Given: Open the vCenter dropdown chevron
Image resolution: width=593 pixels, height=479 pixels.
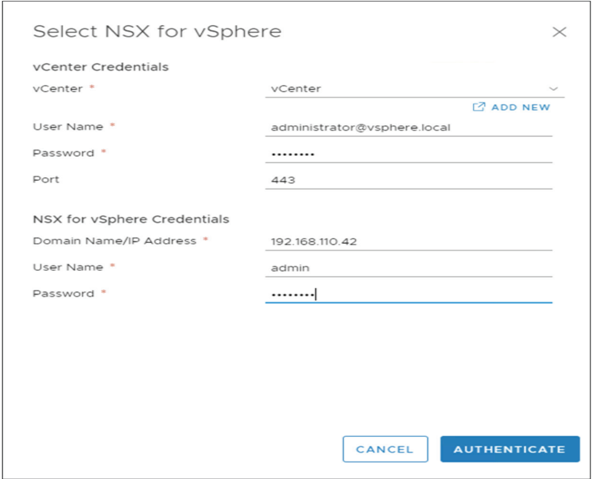Looking at the screenshot, I should [553, 89].
